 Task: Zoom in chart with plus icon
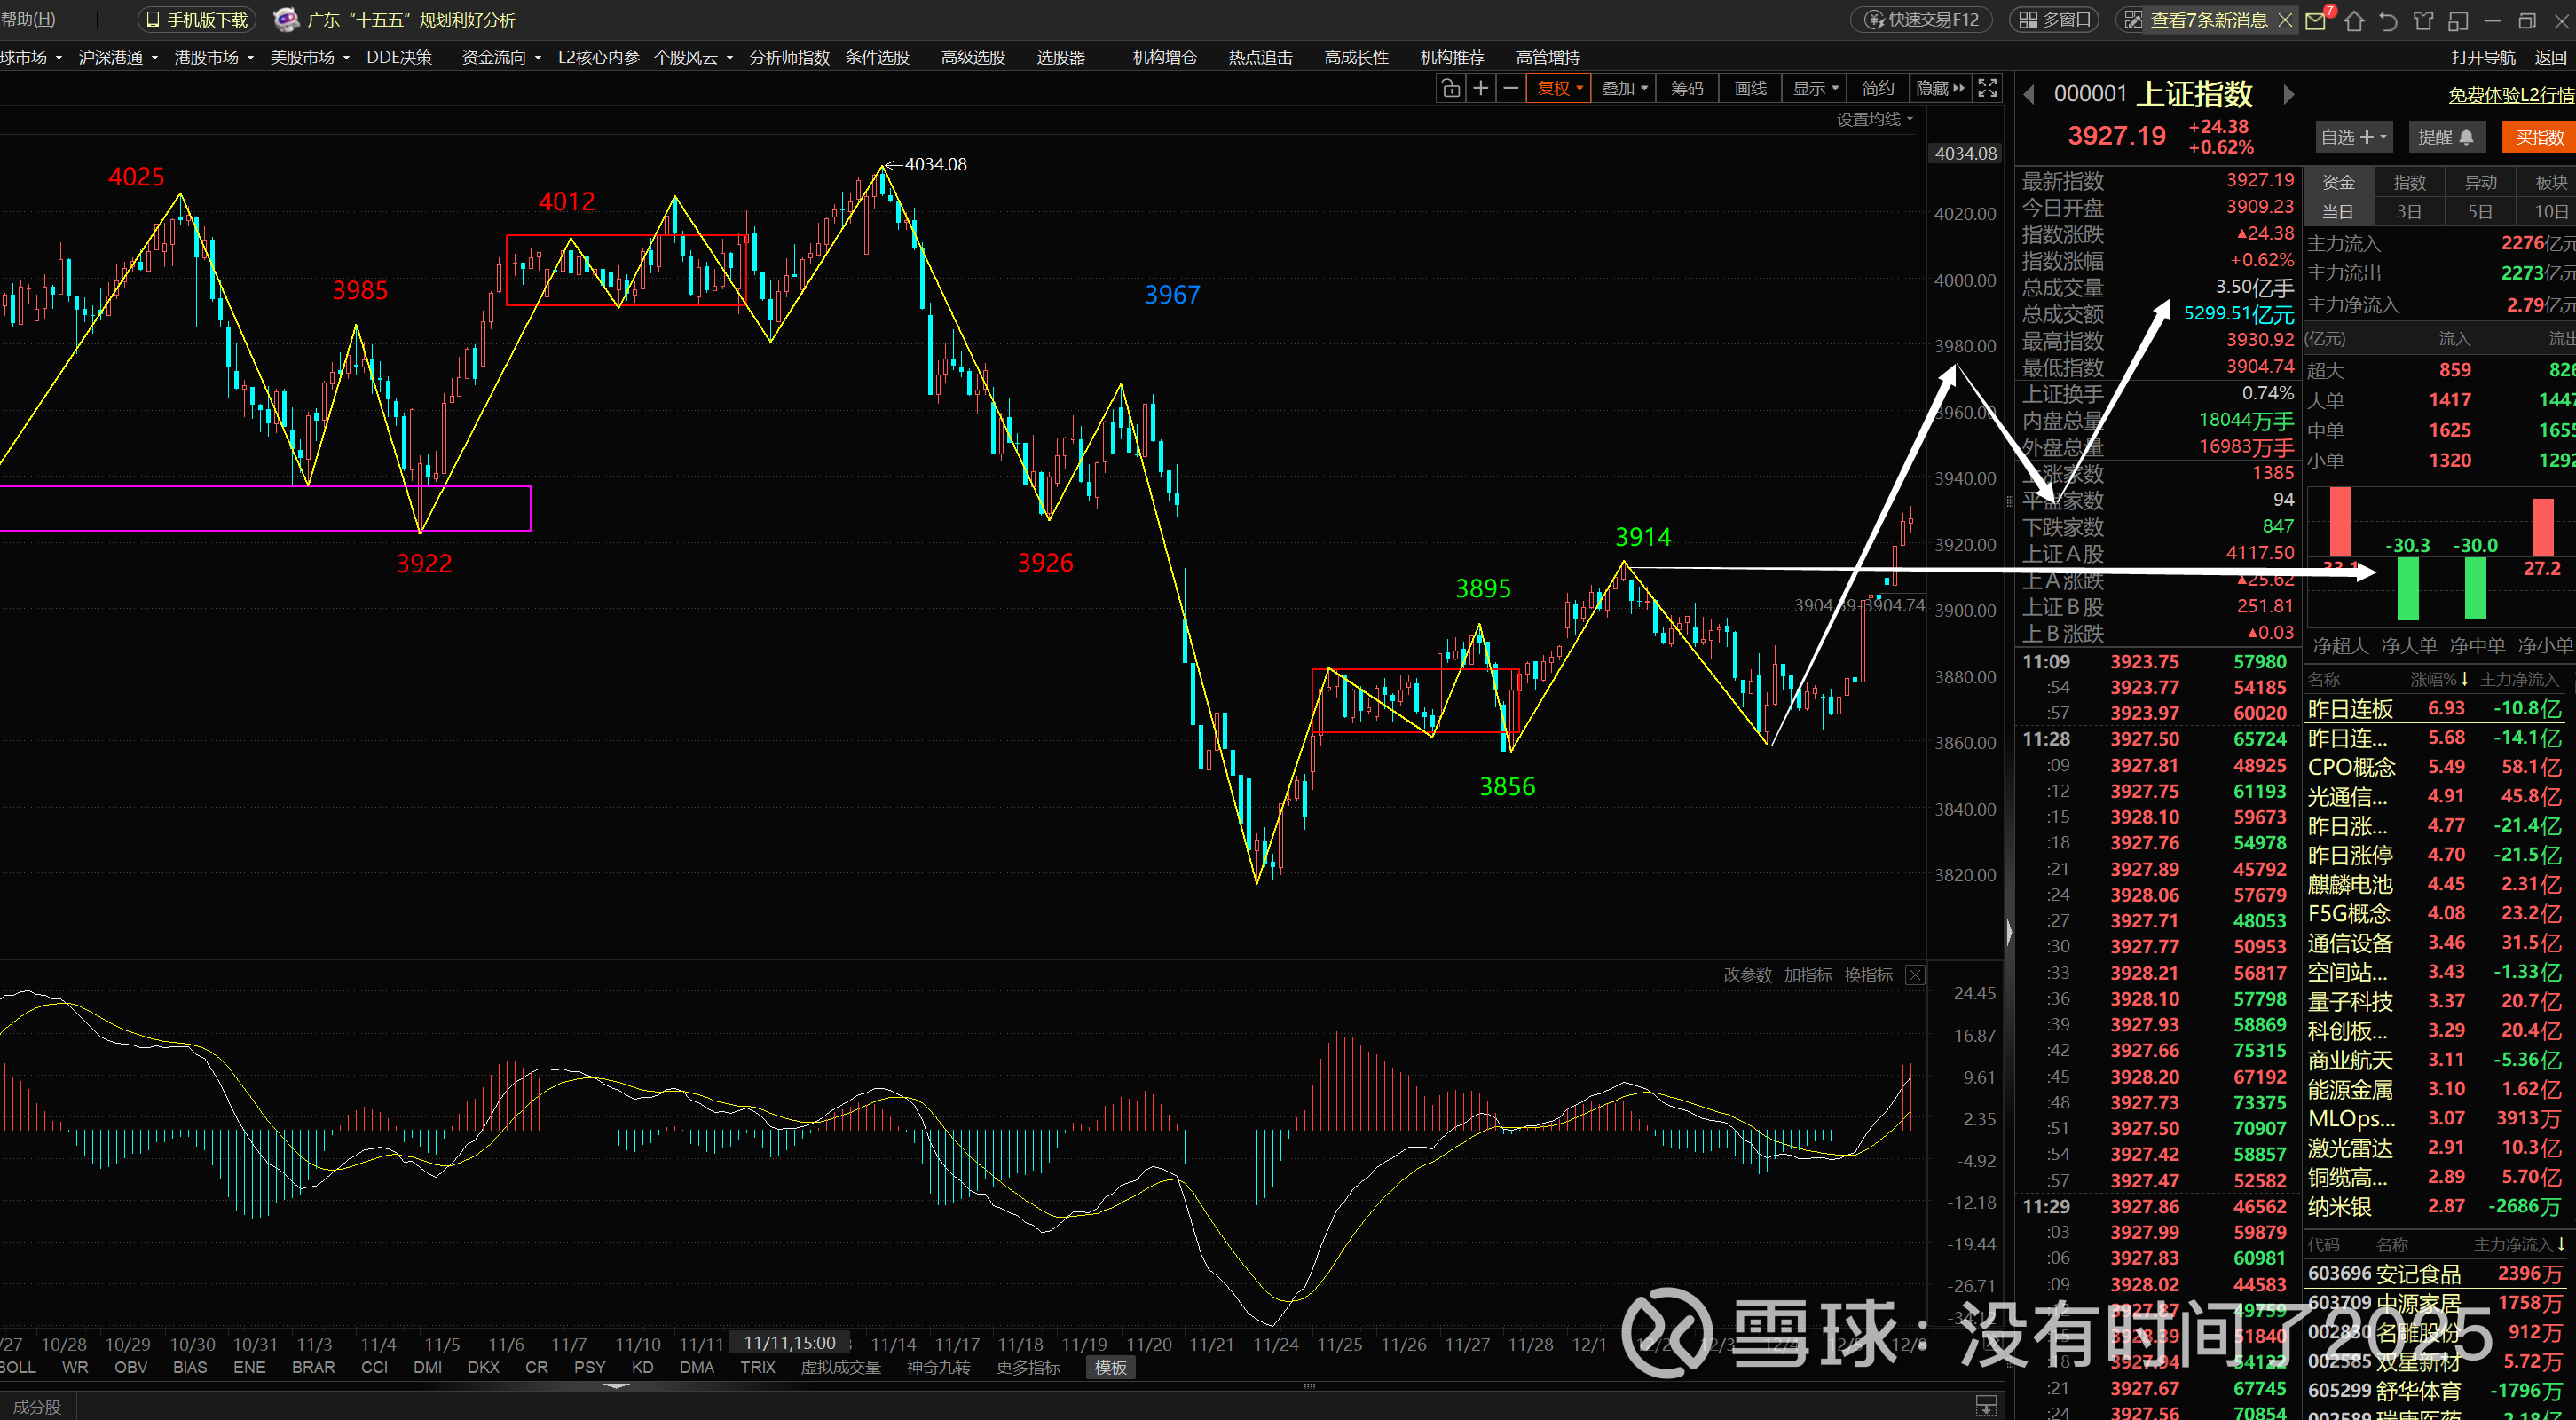1481,88
